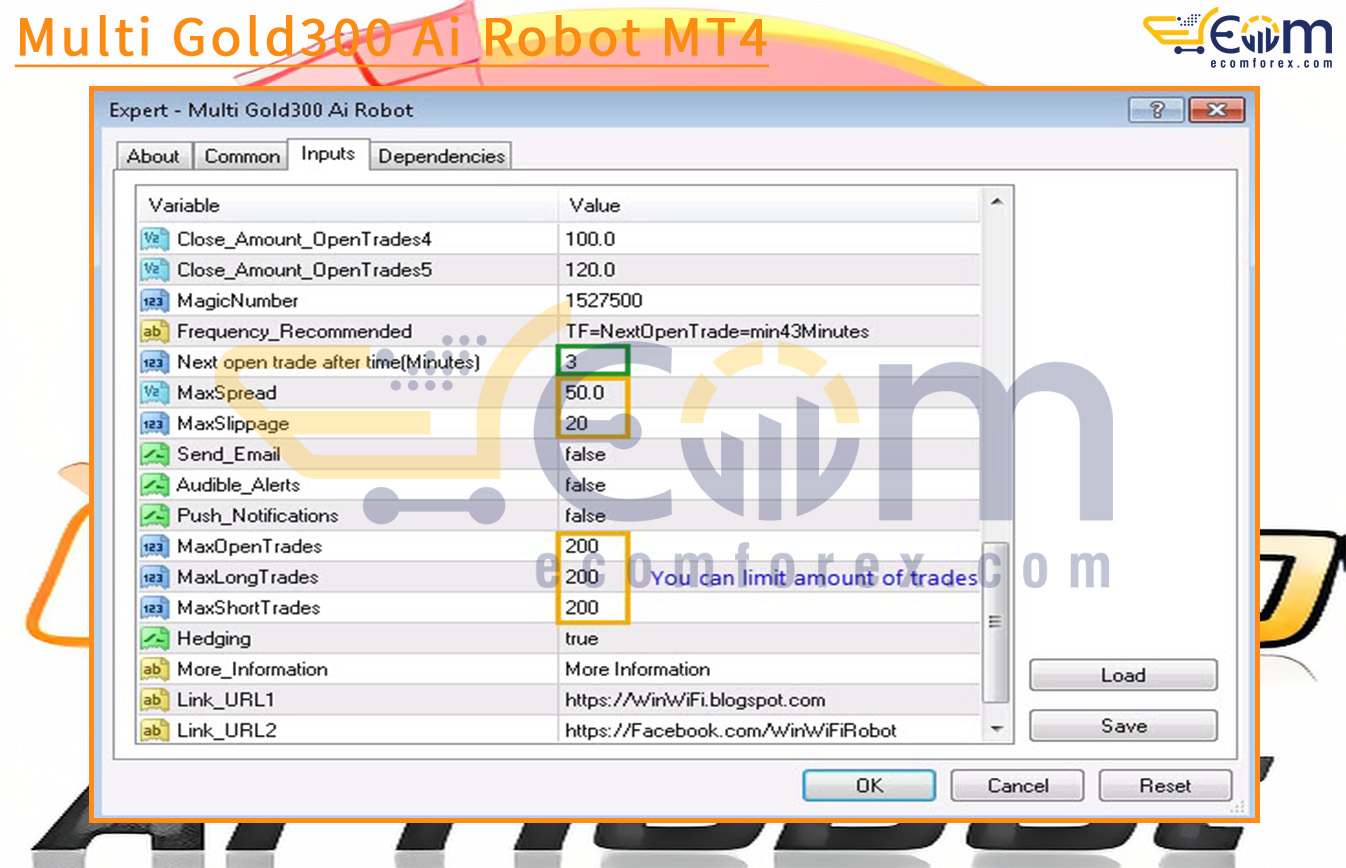Click the double-type icon beside MaxSpread
The width and height of the screenshot is (1346, 868).
click(x=154, y=393)
